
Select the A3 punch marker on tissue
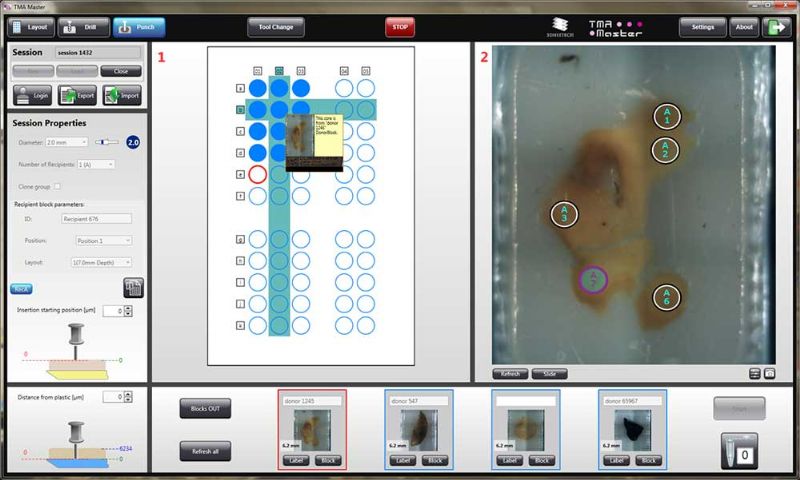[x=564, y=214]
